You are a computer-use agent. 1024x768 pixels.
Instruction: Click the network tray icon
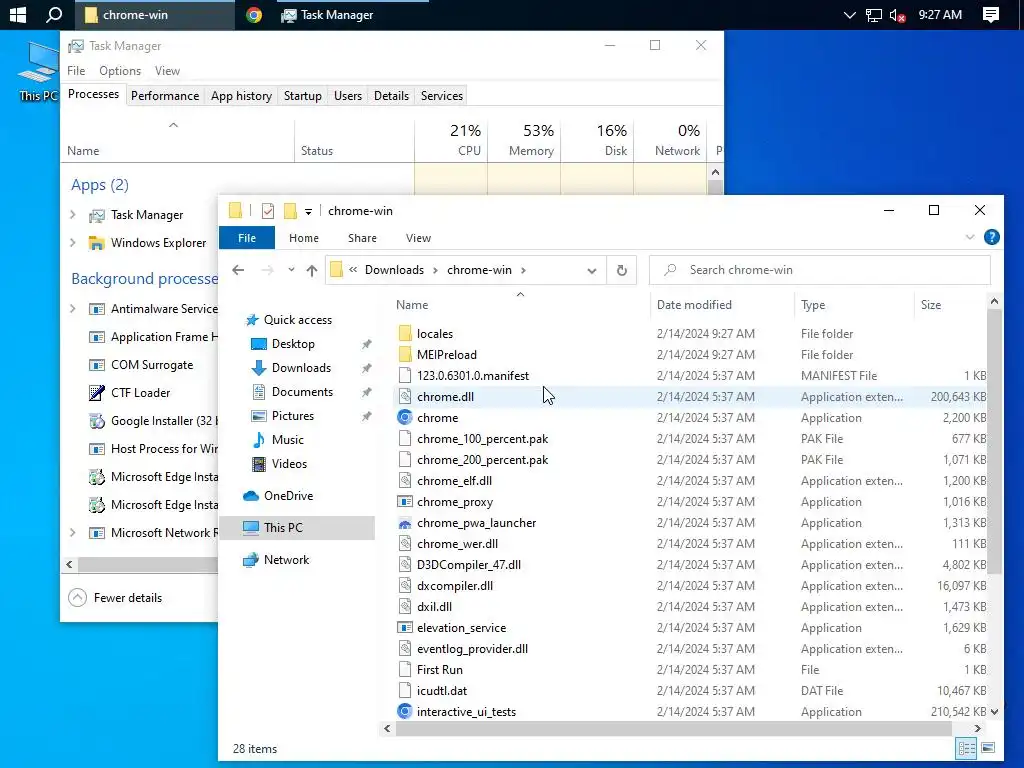874,15
